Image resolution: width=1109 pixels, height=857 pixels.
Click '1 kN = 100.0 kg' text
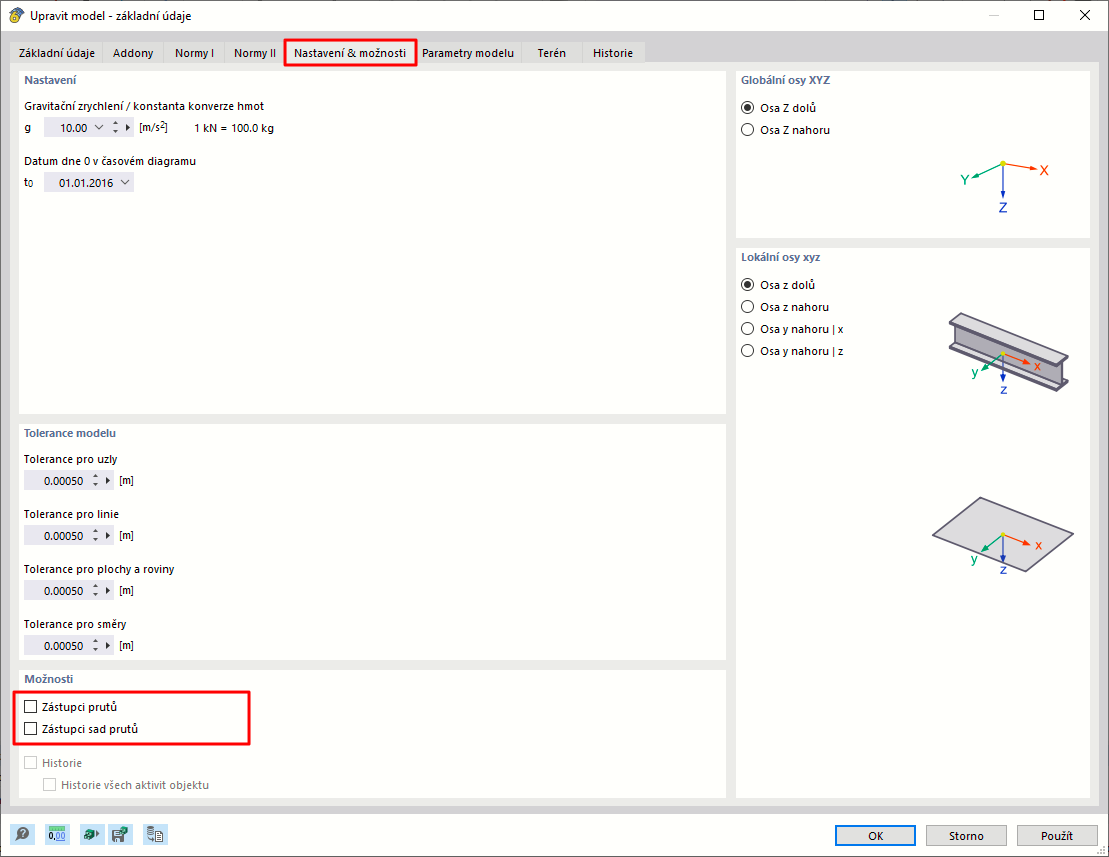(x=234, y=128)
